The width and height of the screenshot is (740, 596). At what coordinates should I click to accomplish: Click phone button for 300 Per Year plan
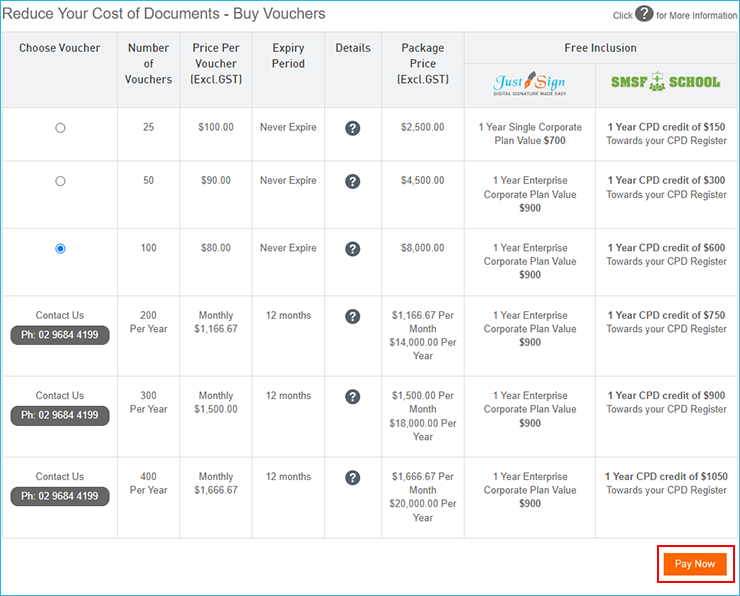60,415
